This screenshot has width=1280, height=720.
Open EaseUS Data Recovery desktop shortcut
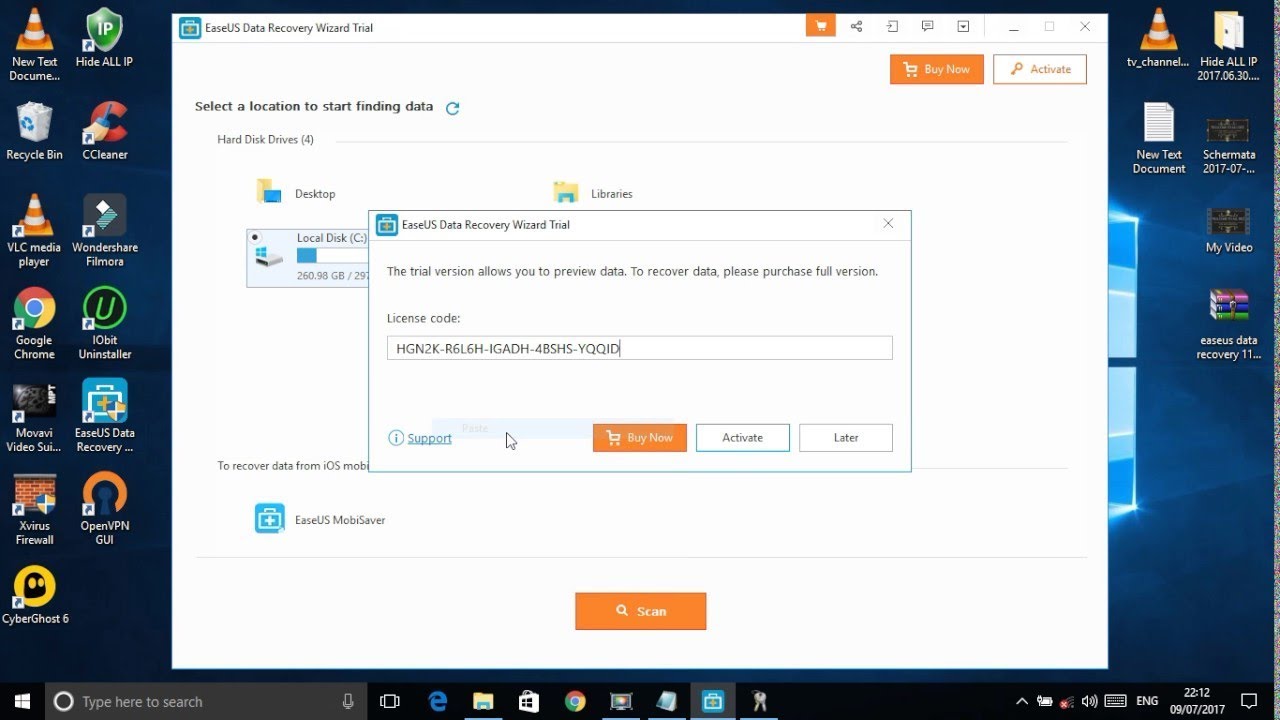pos(104,417)
